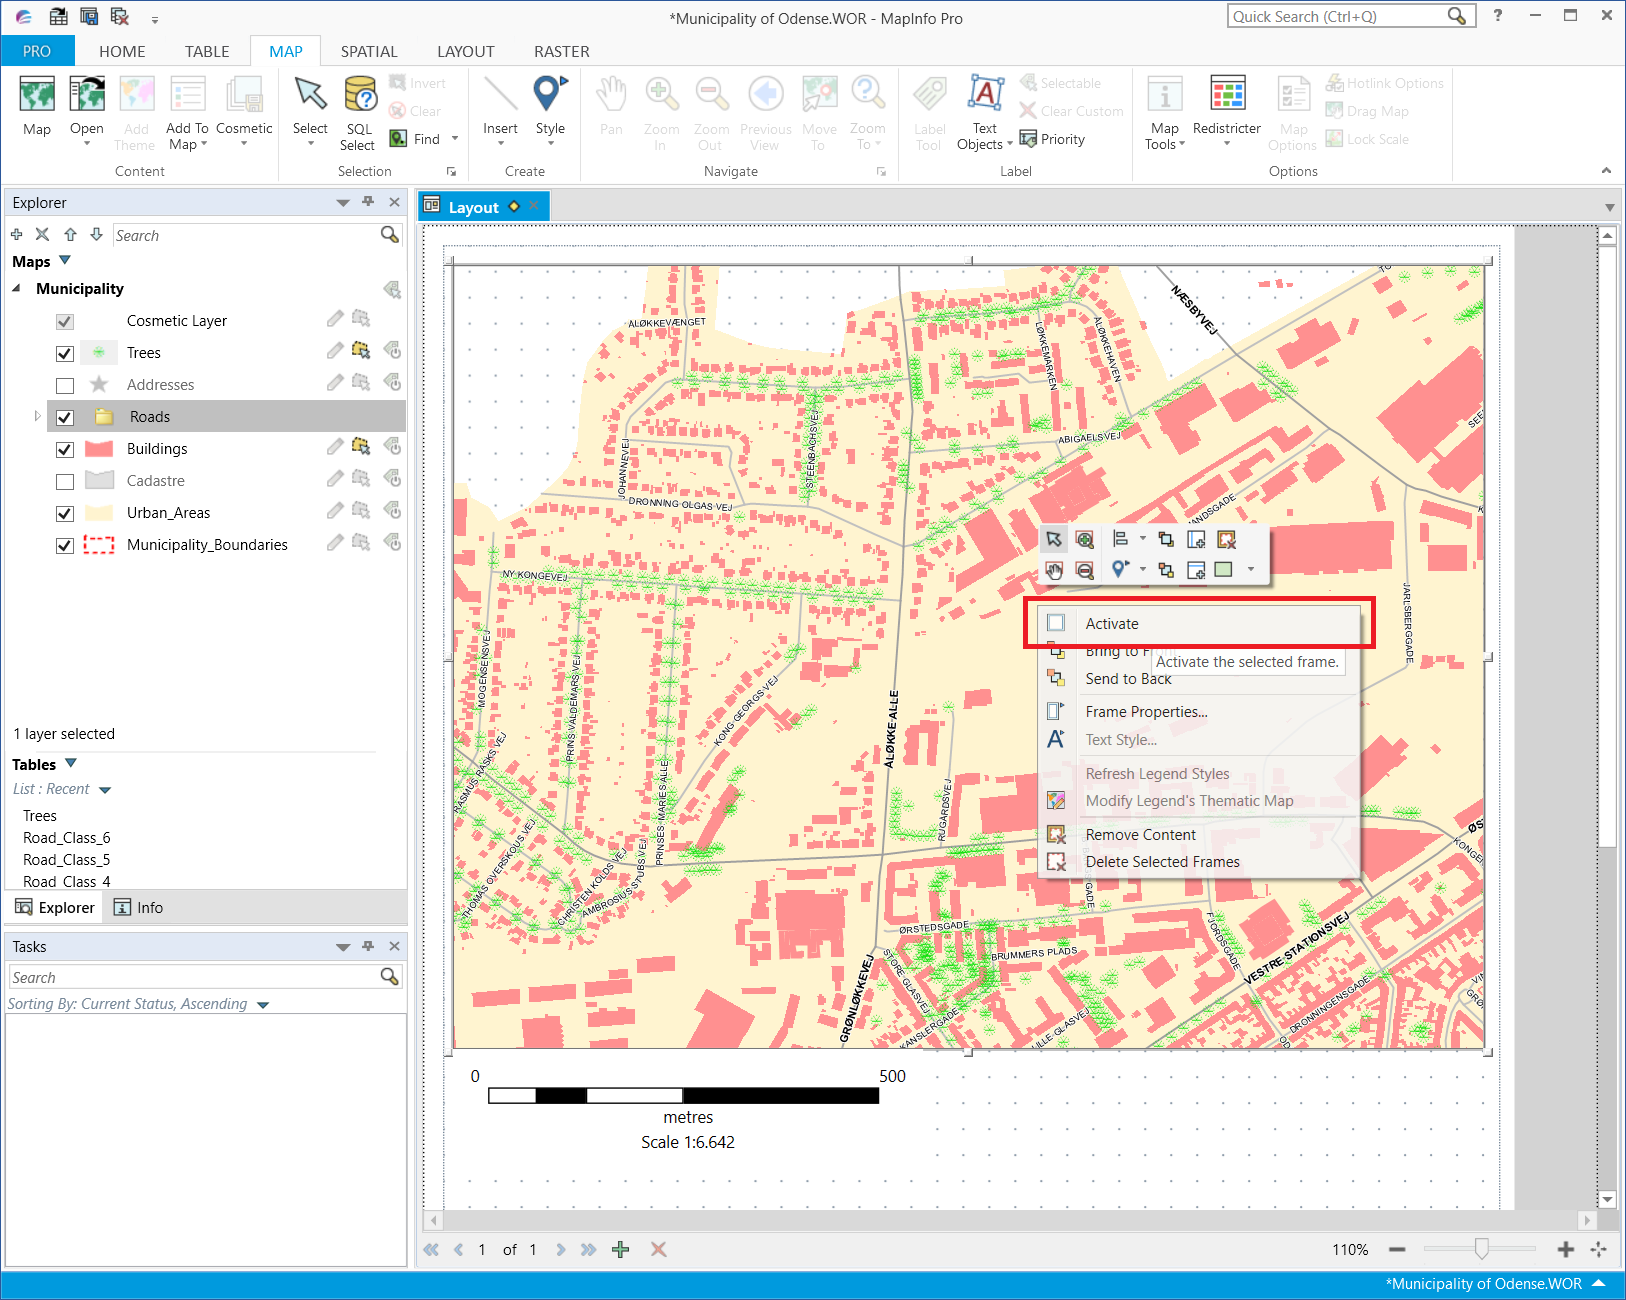This screenshot has height=1300, width=1626.
Task: Type in the Quick Search box
Action: pyautogui.click(x=1330, y=15)
